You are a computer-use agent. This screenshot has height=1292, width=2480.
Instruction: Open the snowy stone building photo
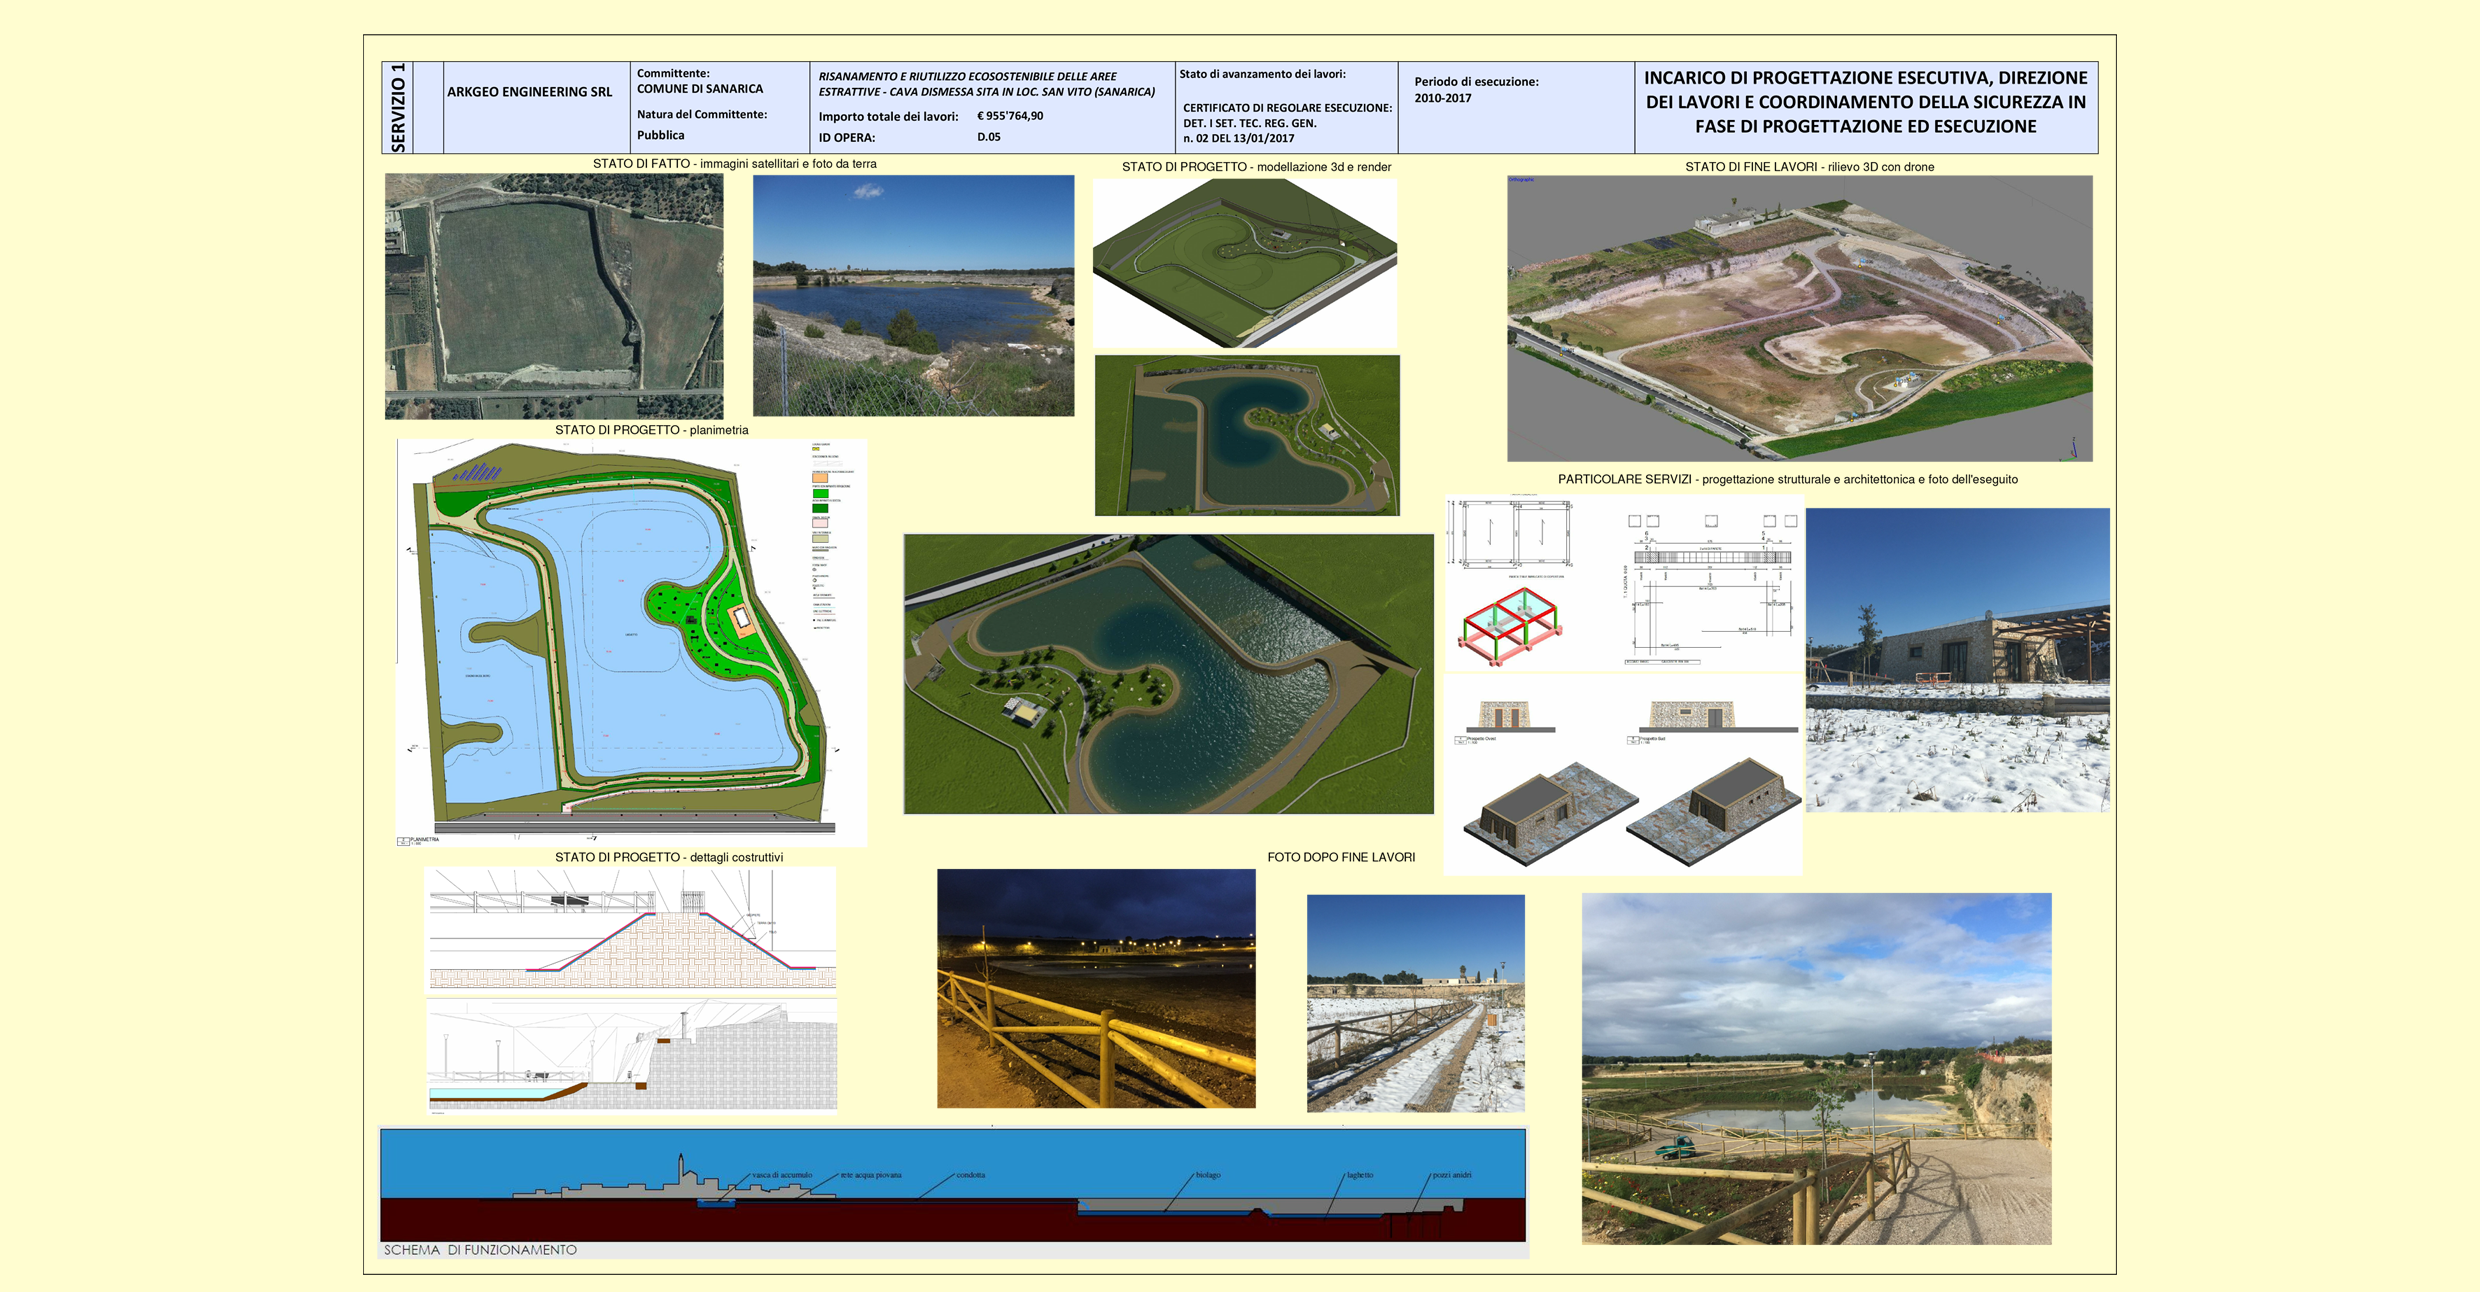pos(1957,659)
